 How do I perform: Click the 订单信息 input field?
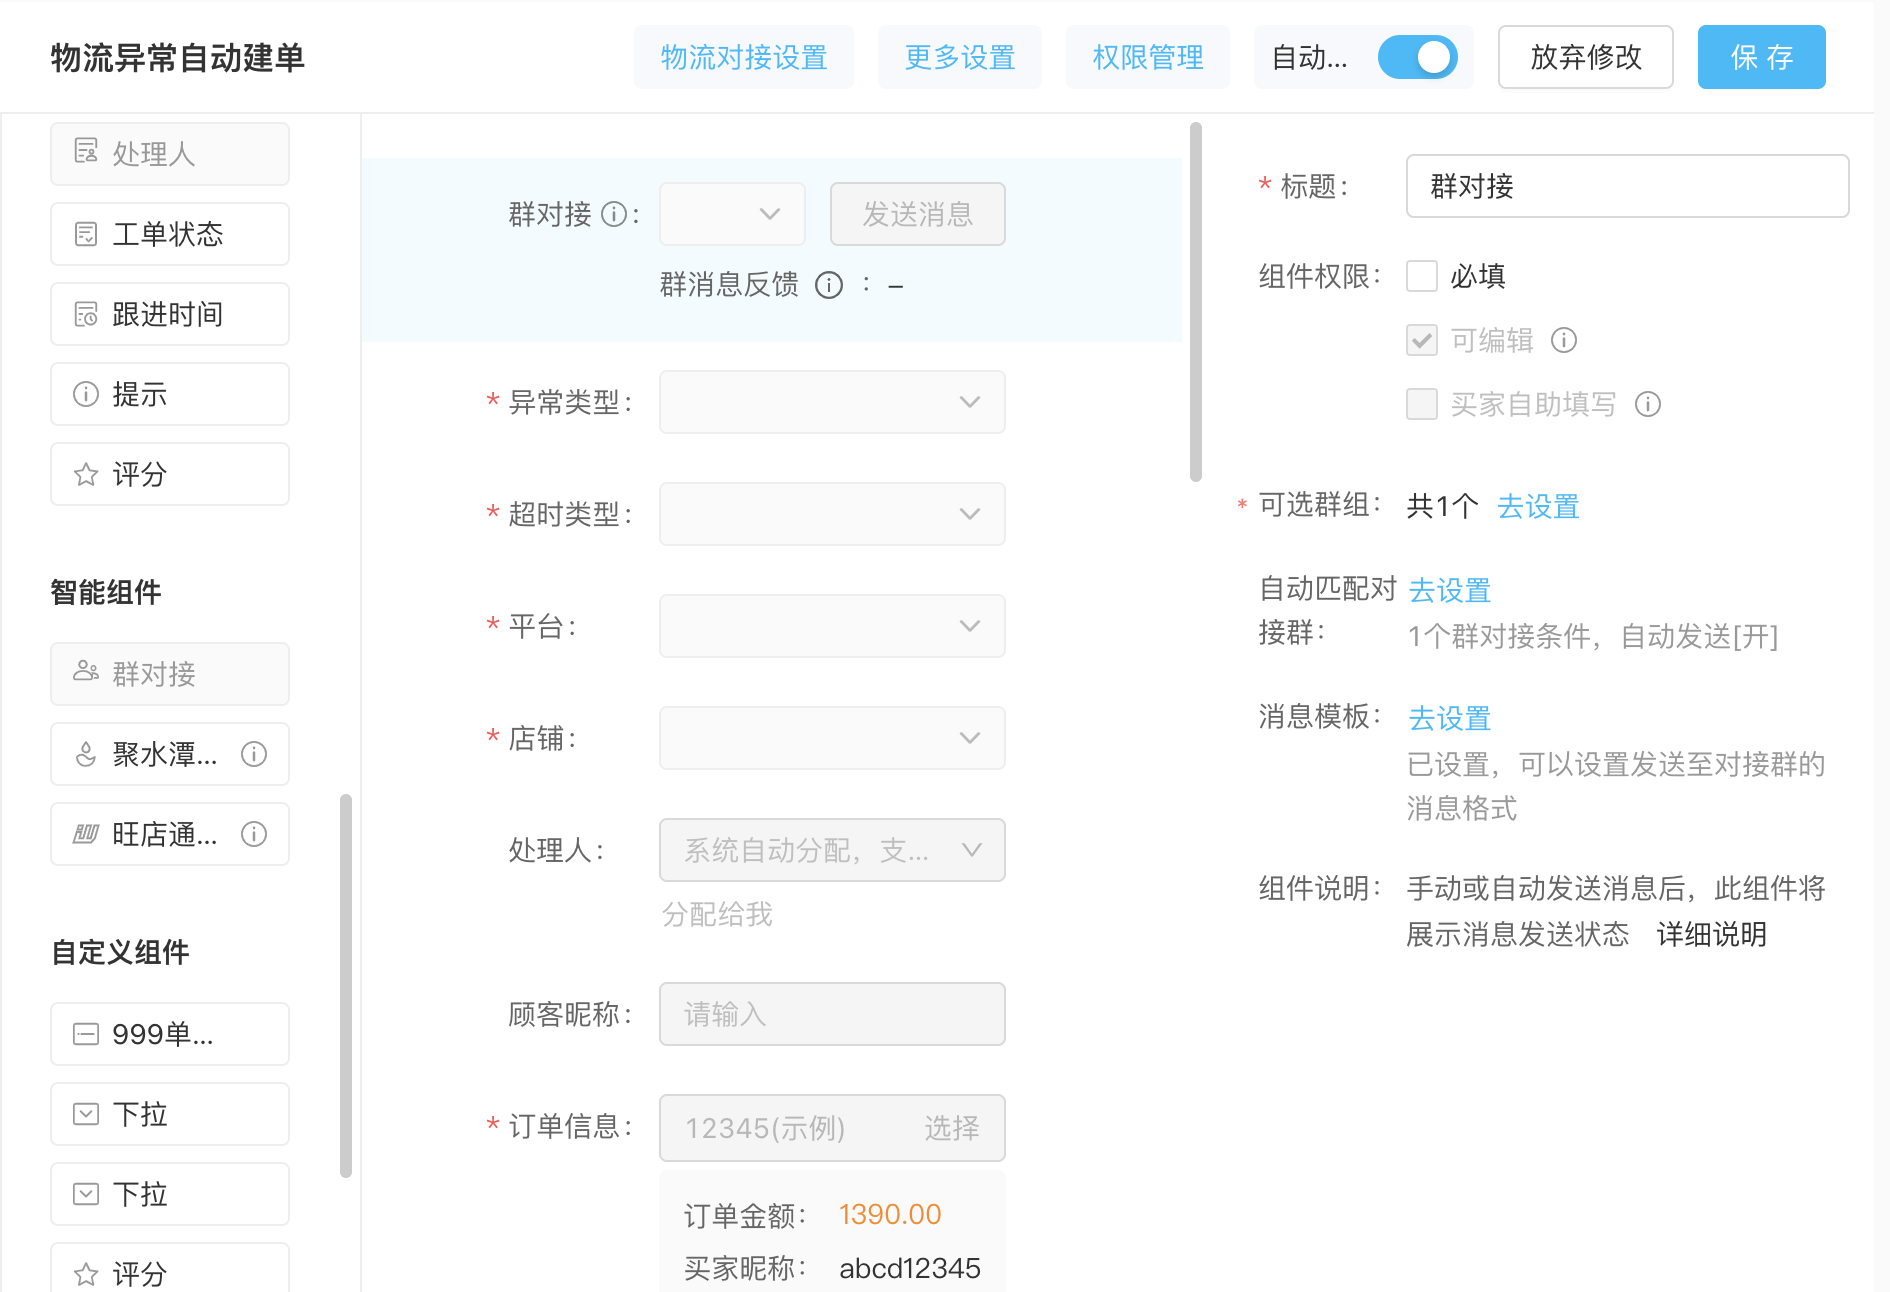832,1128
